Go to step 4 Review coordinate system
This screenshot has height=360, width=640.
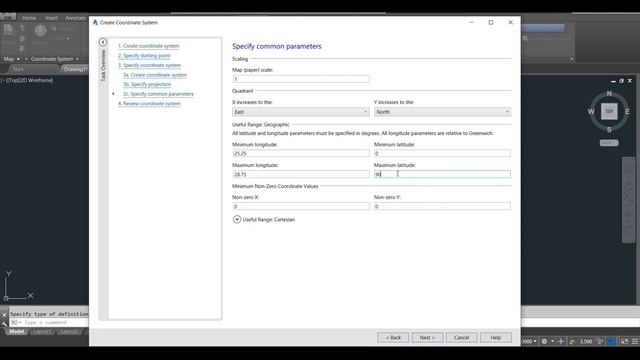149,104
